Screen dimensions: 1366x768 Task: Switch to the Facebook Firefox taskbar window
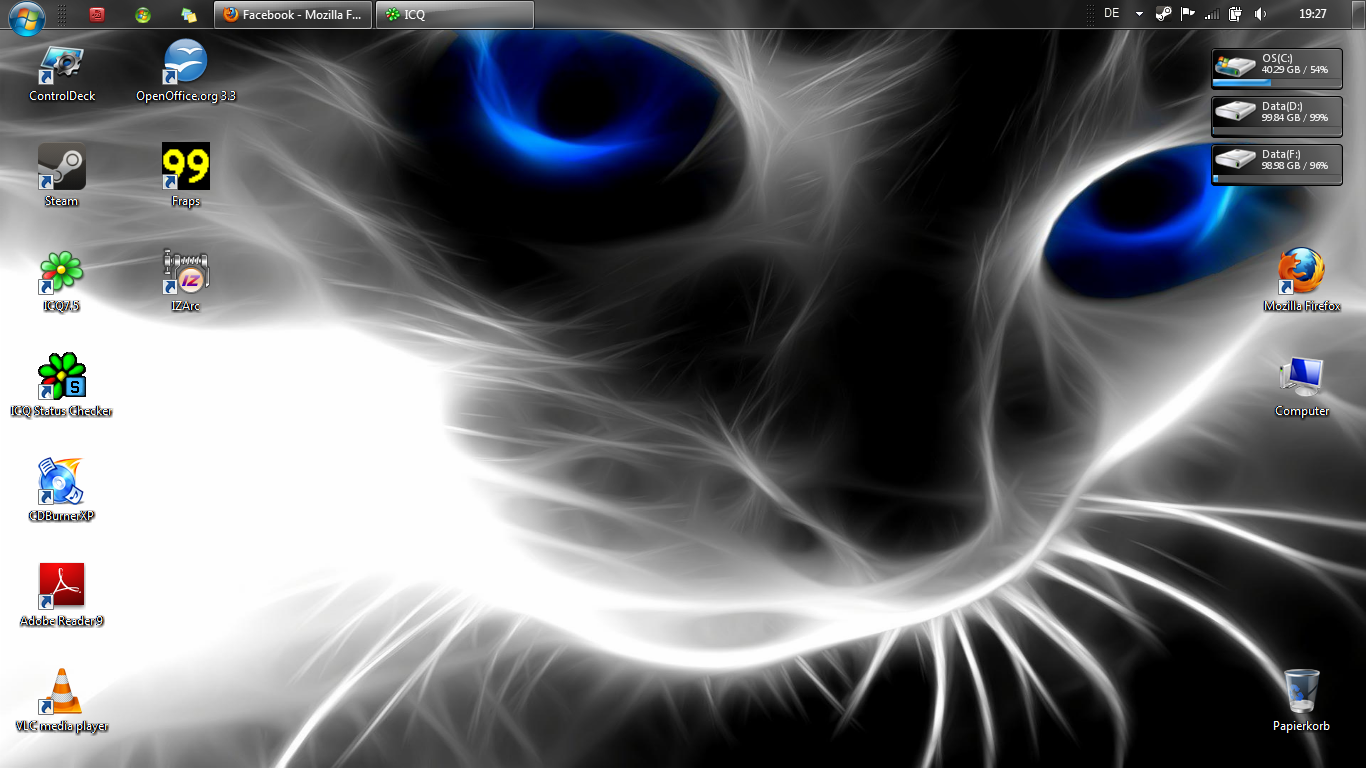[293, 15]
